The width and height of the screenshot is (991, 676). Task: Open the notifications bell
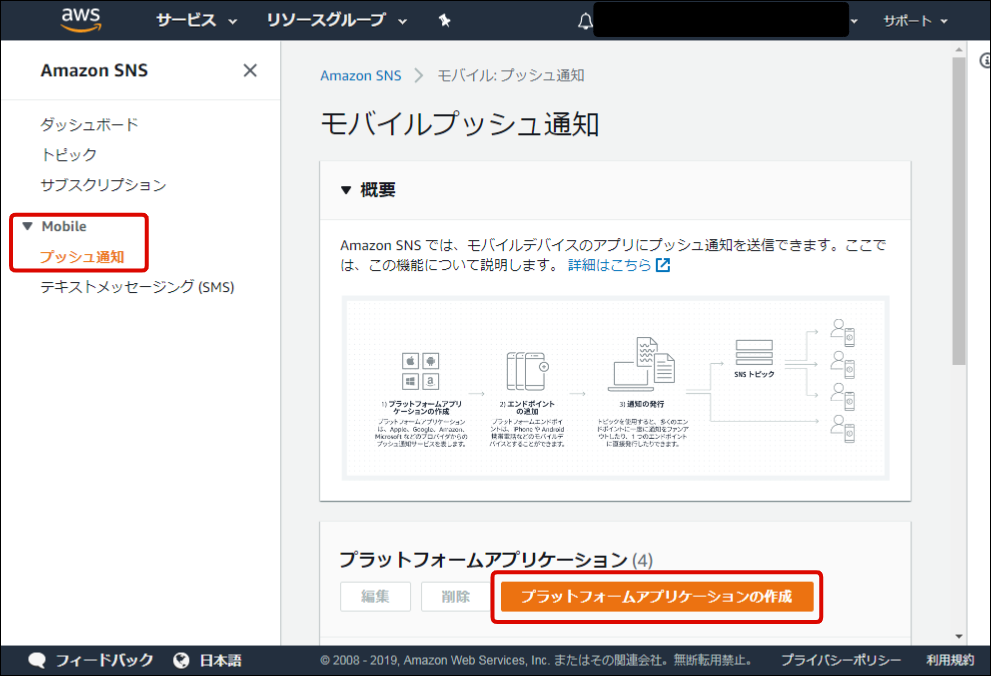[585, 21]
